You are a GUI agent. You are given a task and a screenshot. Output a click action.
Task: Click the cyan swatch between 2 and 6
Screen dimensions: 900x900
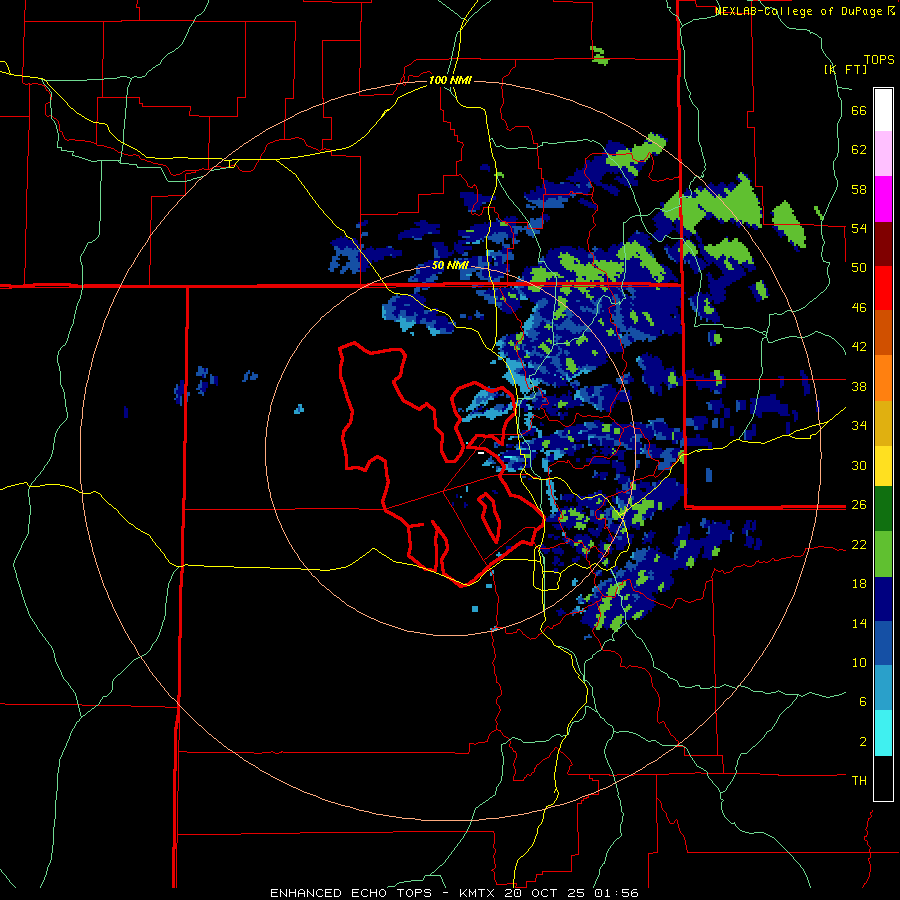tap(883, 733)
